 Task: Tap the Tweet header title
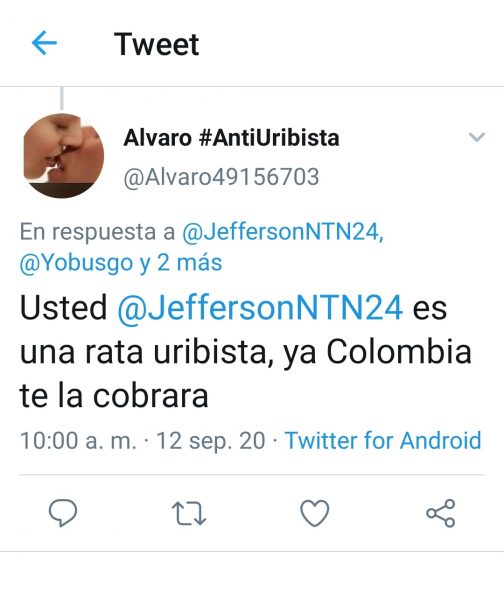tap(157, 44)
